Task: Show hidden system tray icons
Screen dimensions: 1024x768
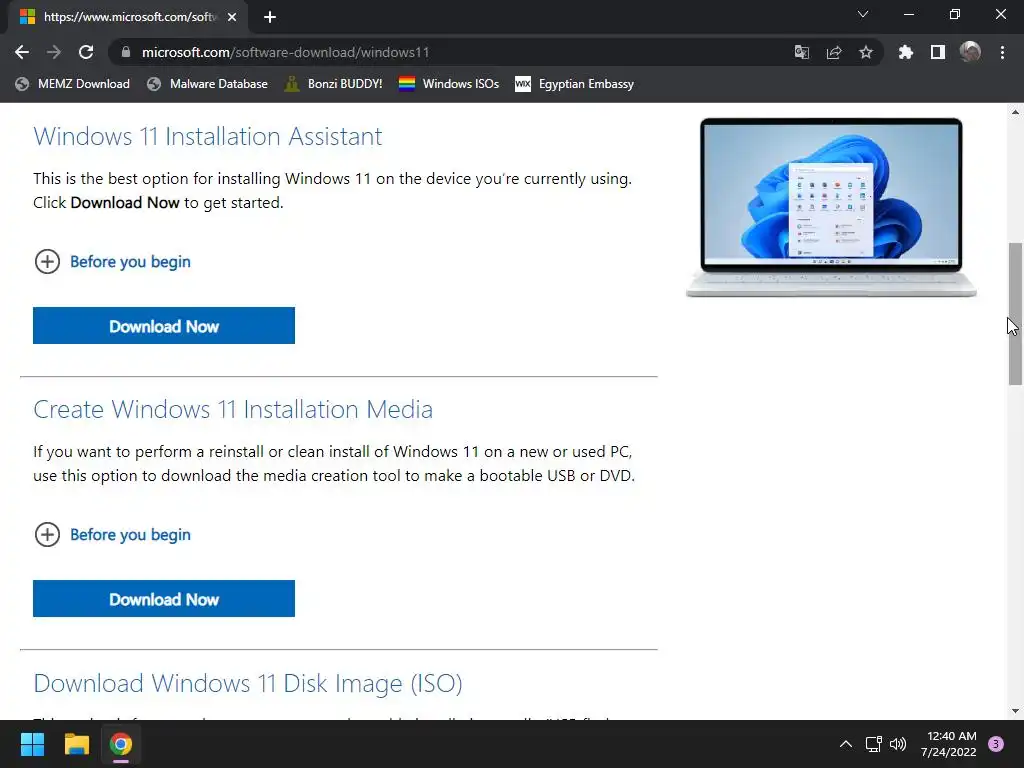Action: point(846,744)
